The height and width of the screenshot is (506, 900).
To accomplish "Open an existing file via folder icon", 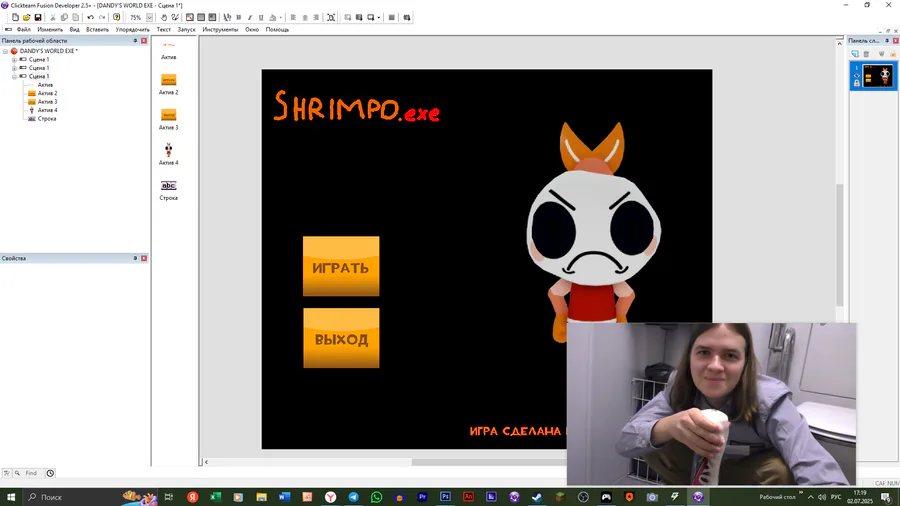I will click(x=26, y=17).
